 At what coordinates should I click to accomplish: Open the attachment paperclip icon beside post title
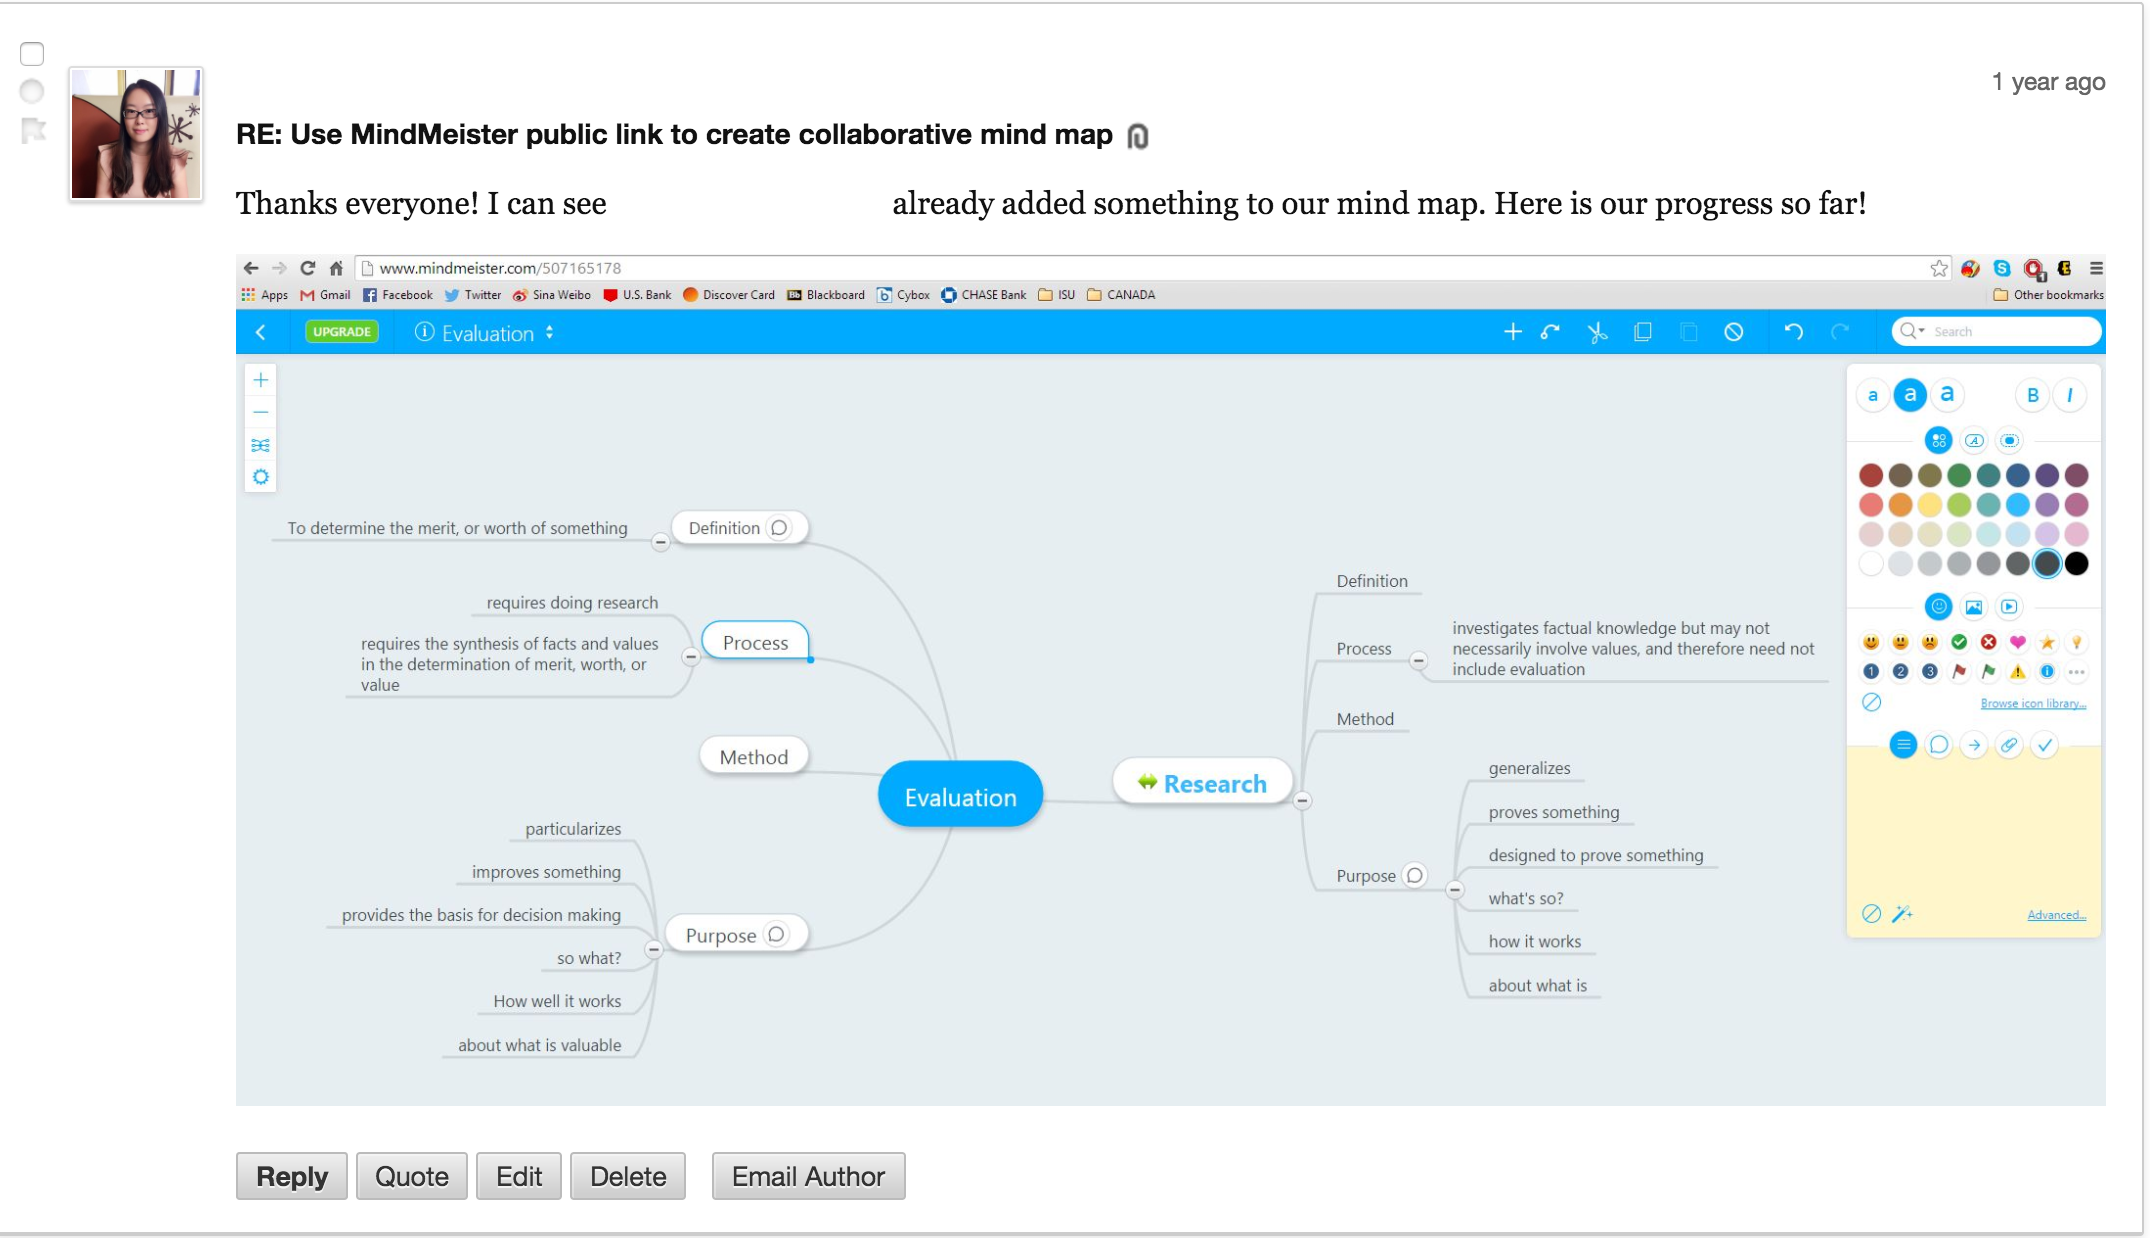[1138, 136]
